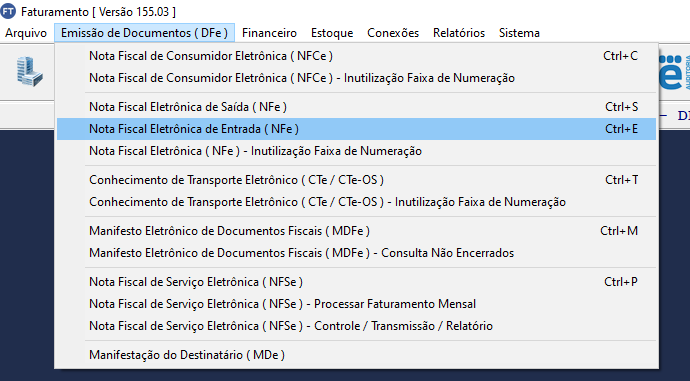
Task: Select Manifestação do Destinatário (MDe)
Action: pos(356,355)
